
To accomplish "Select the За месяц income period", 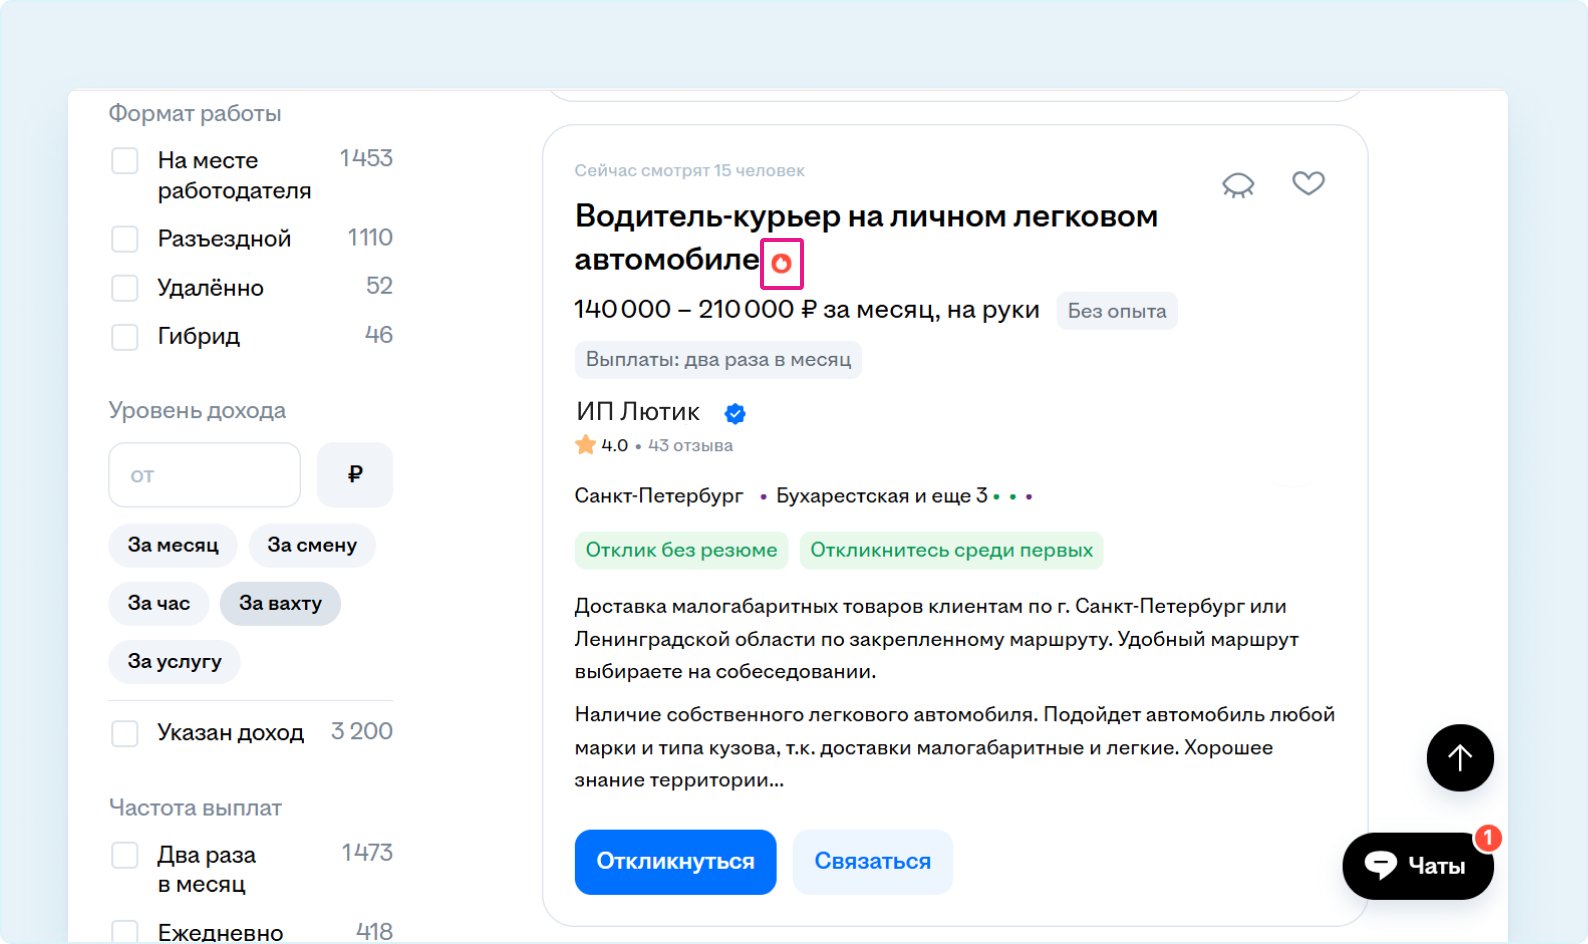I will click(x=172, y=545).
